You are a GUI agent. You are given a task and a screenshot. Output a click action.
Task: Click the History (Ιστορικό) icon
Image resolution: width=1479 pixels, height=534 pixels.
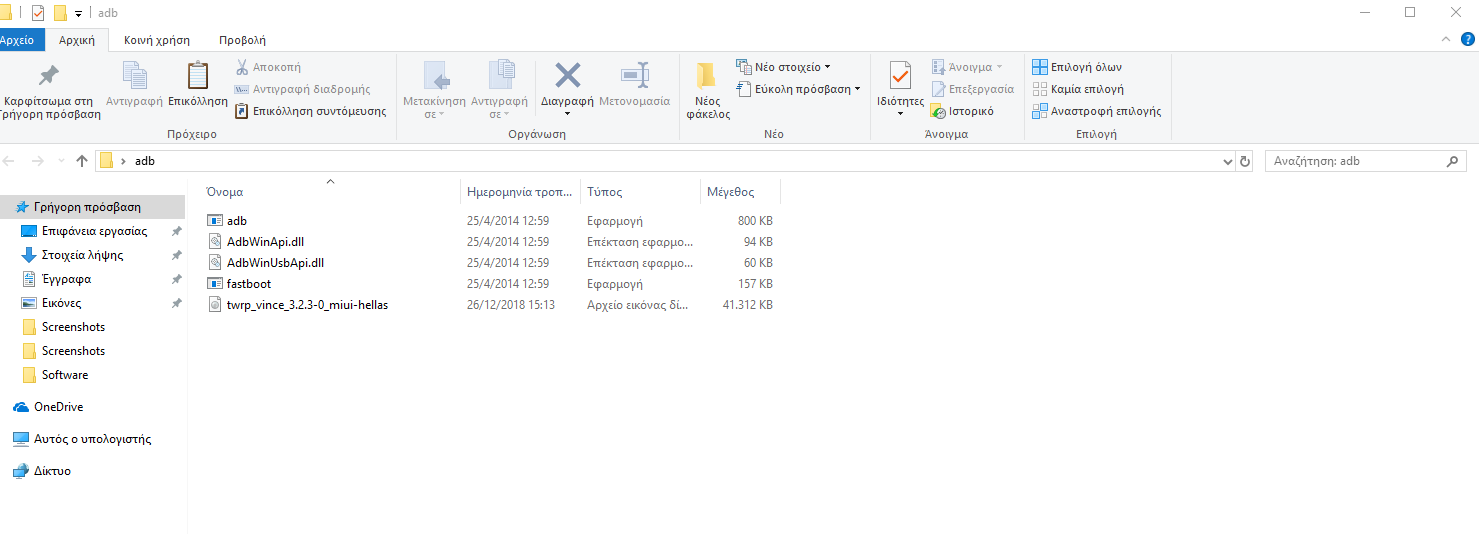click(961, 111)
